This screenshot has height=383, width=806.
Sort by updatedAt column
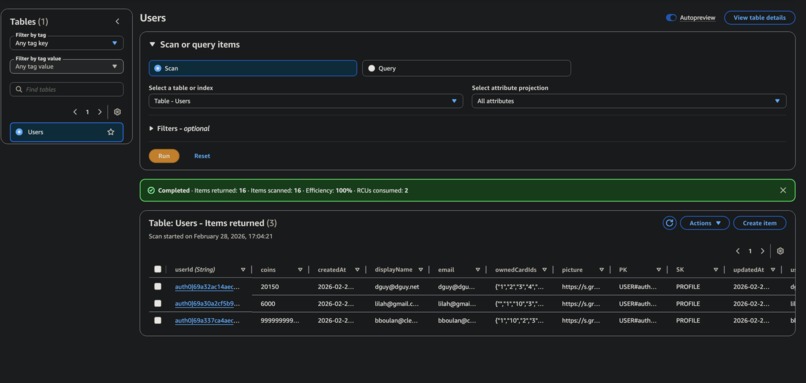773,269
